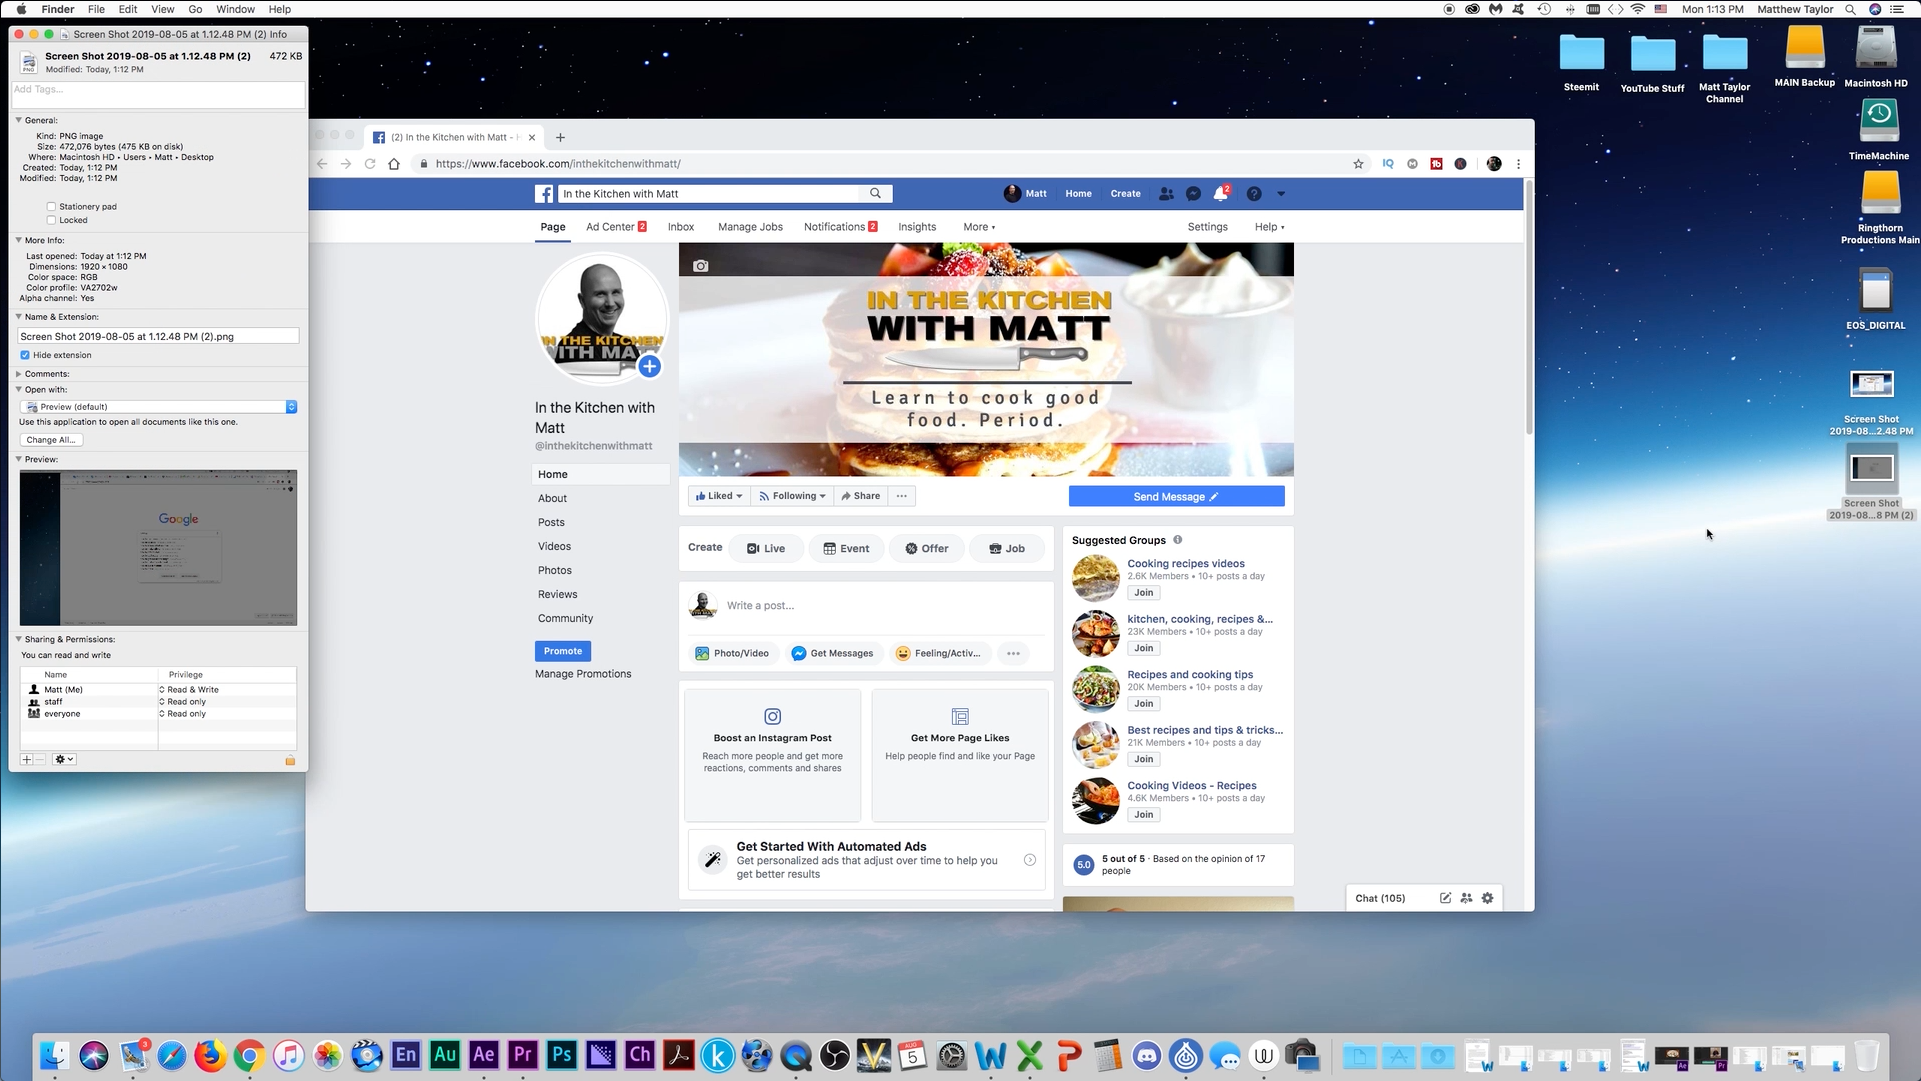Launch Photoshop from the Dock

(561, 1056)
